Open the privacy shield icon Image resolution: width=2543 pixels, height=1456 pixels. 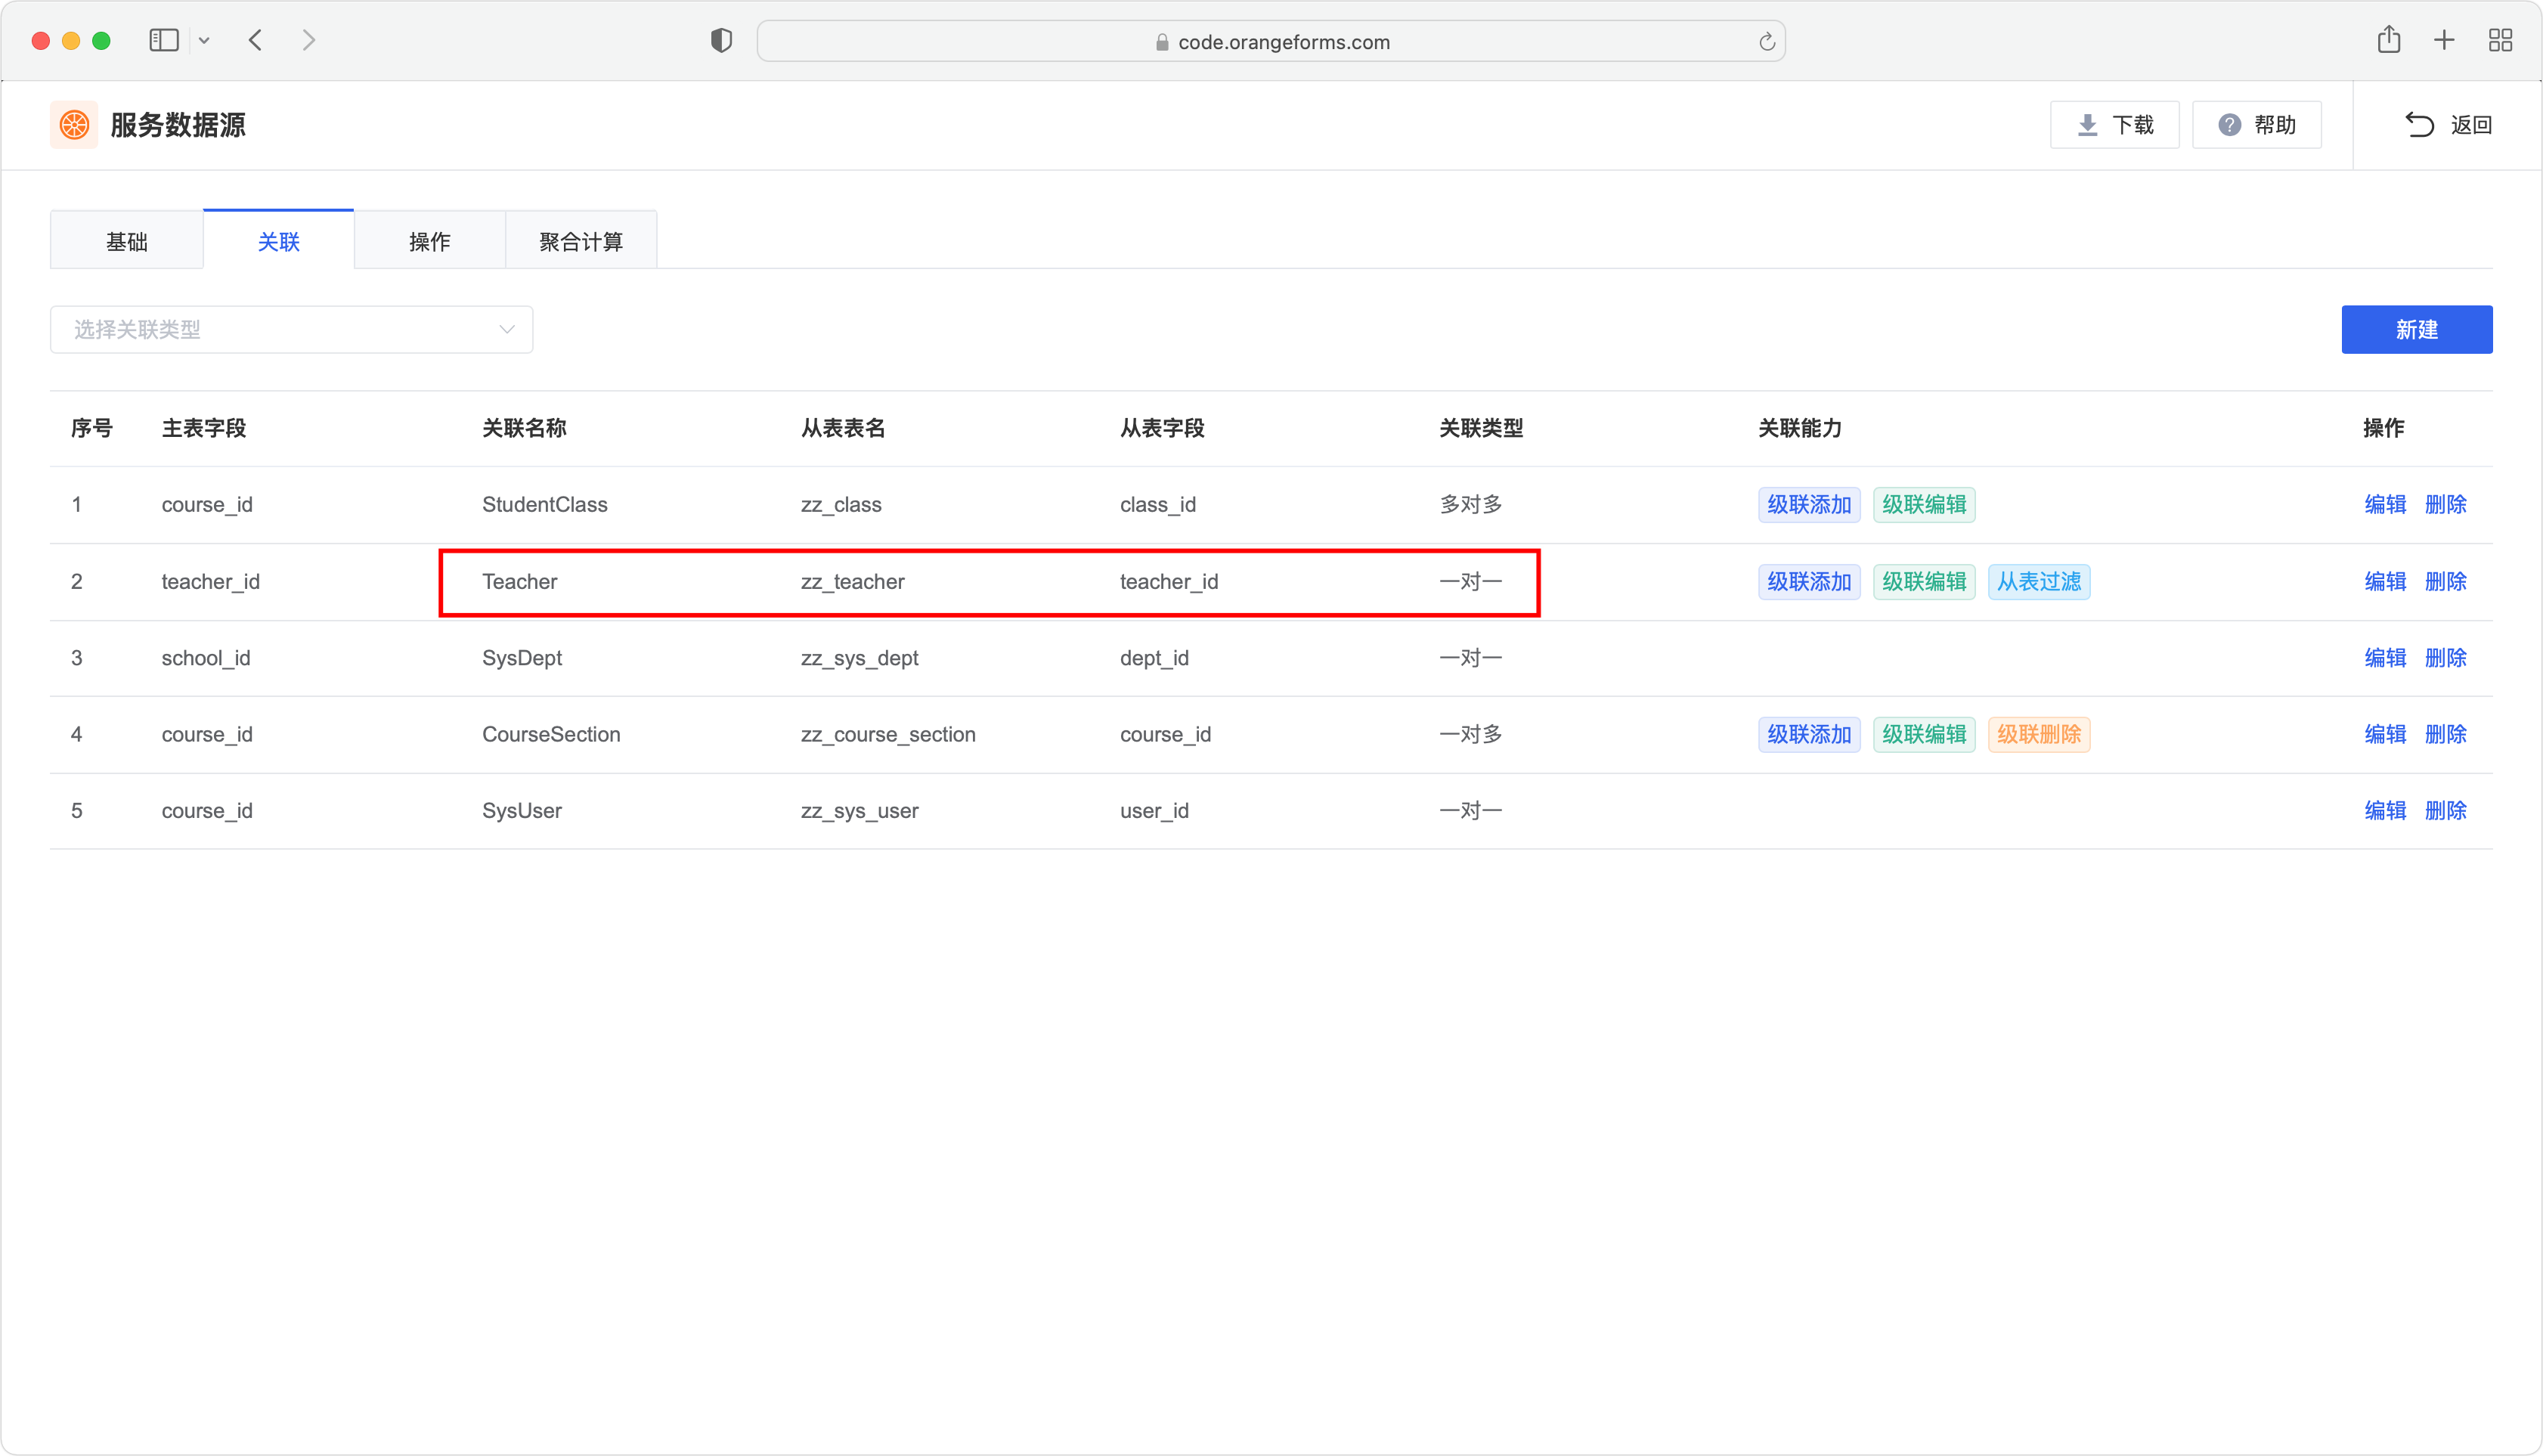(721, 40)
